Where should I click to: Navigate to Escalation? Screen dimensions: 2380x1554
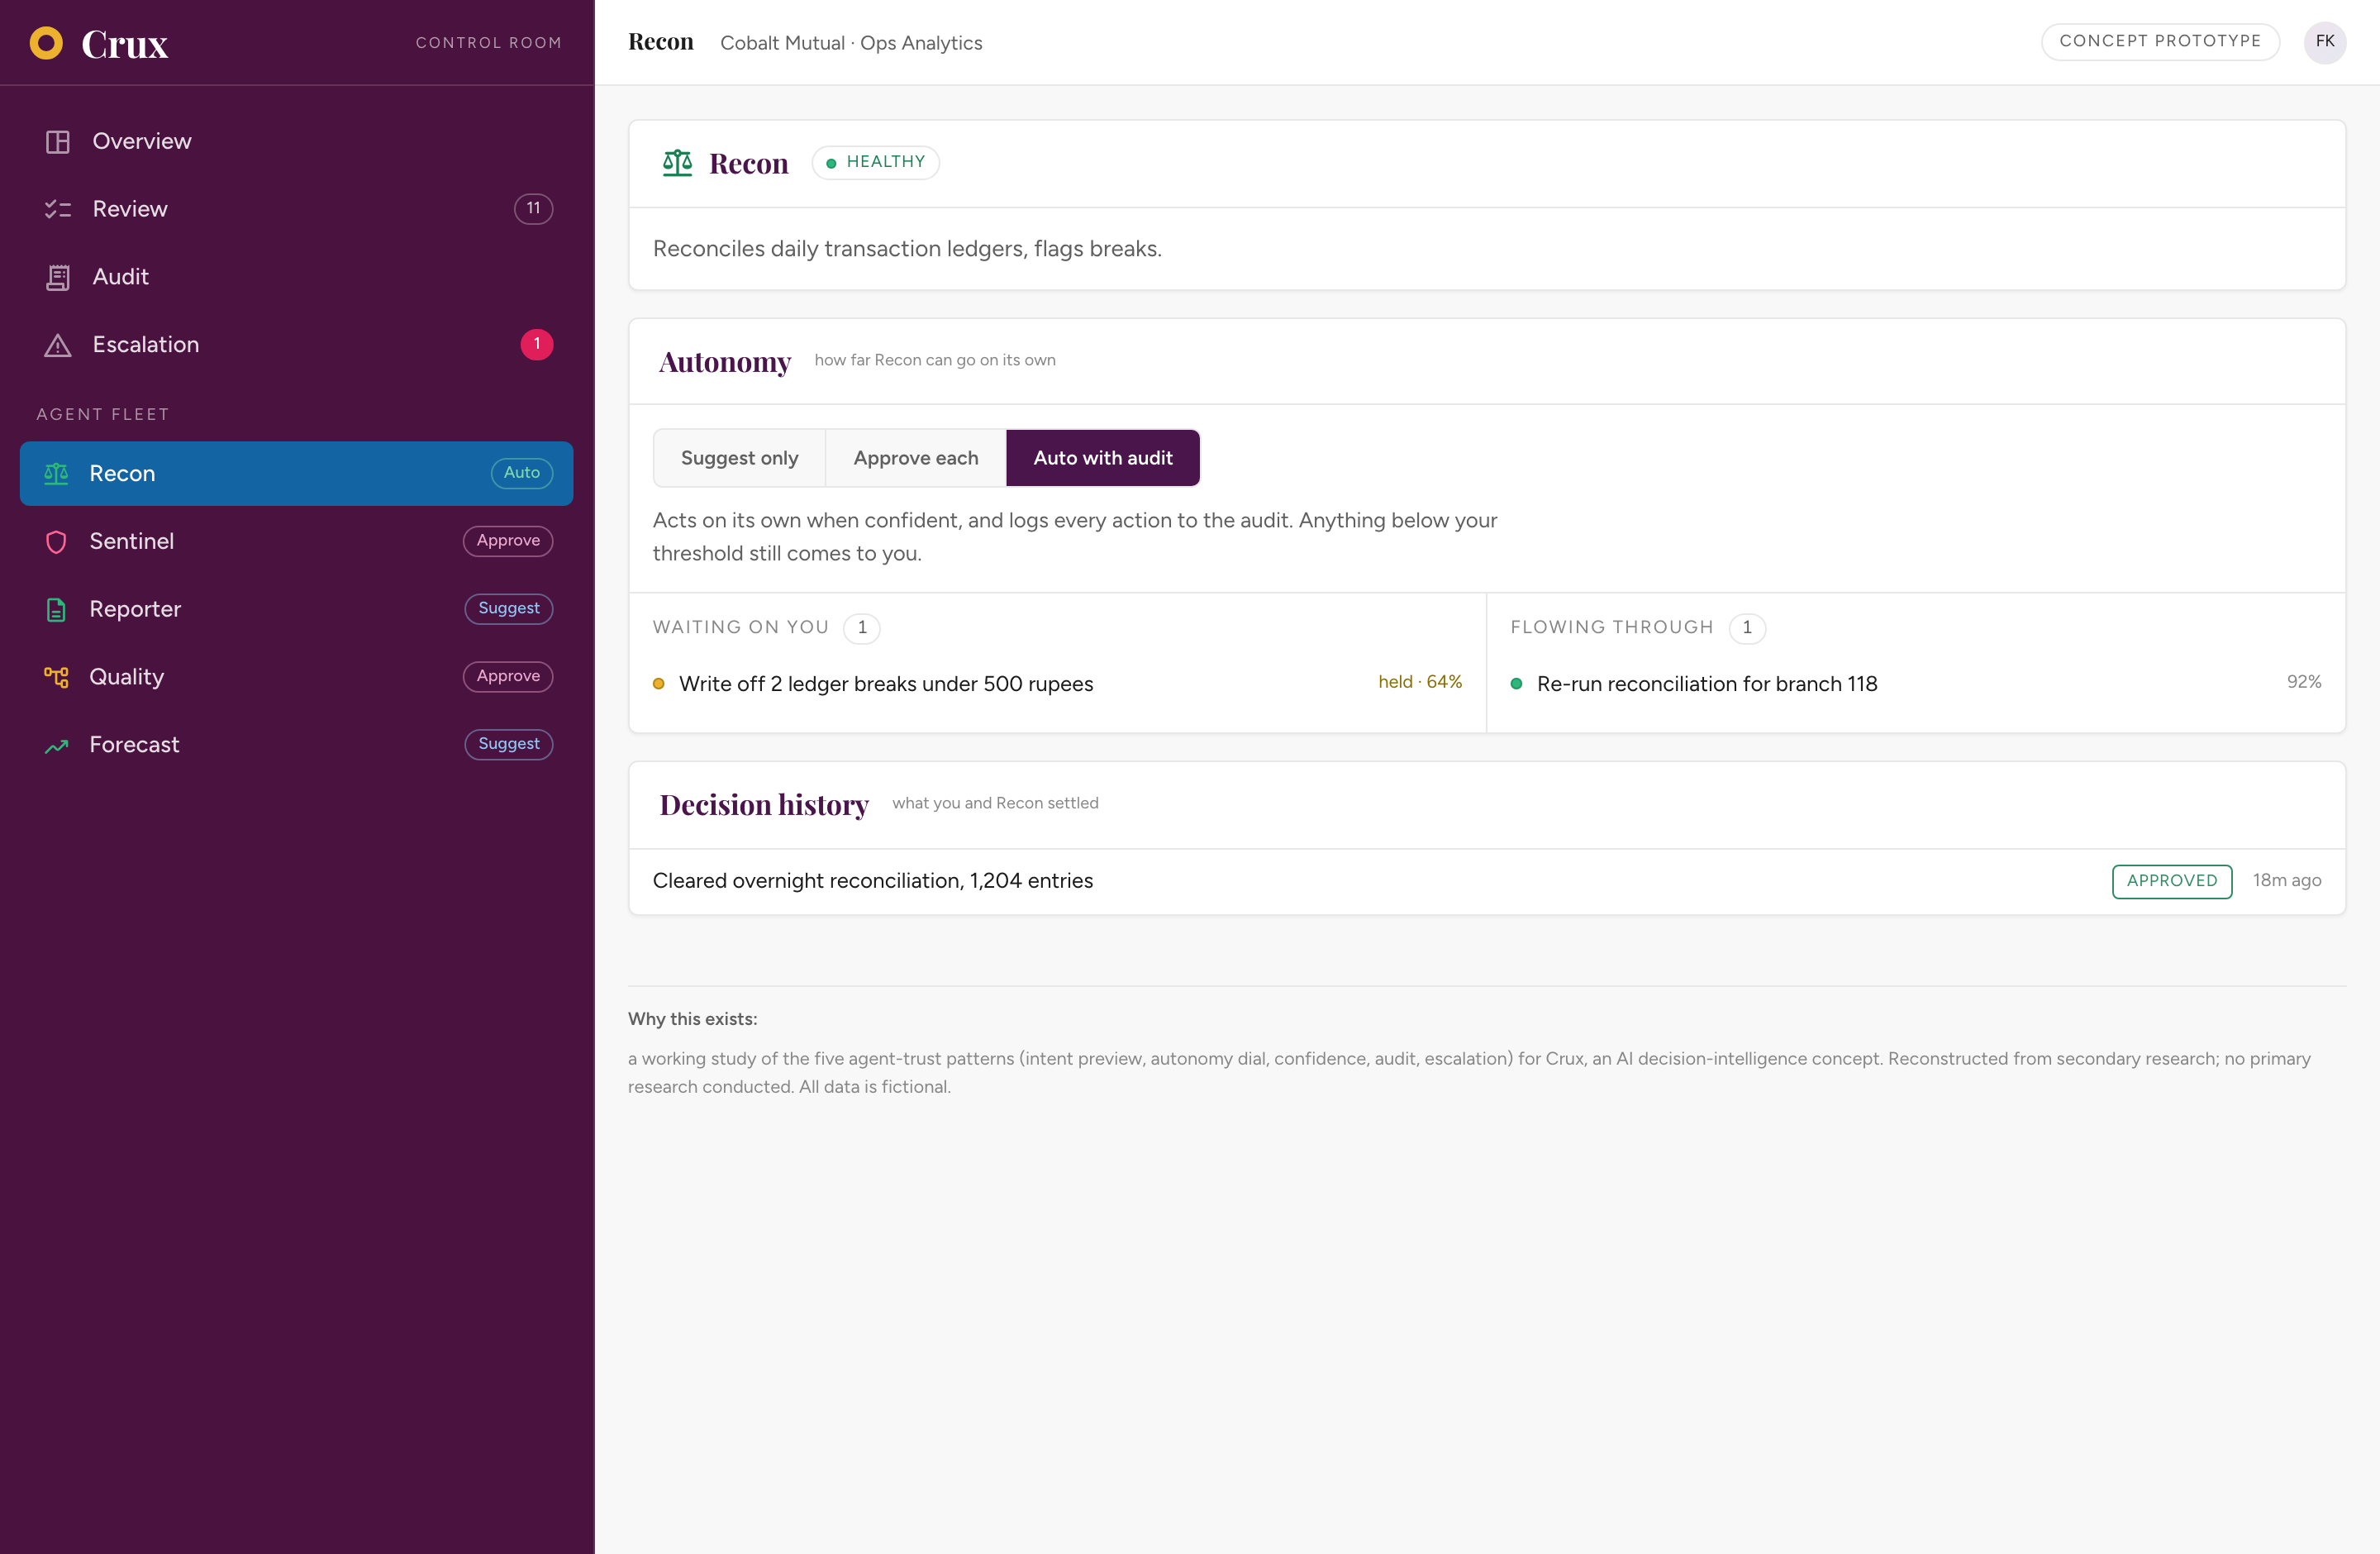(x=296, y=345)
